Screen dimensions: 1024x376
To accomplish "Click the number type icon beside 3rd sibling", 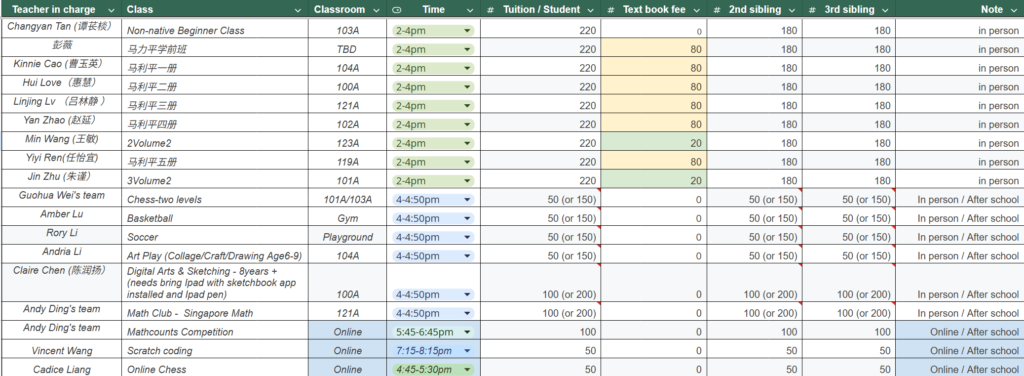I will 812,10.
